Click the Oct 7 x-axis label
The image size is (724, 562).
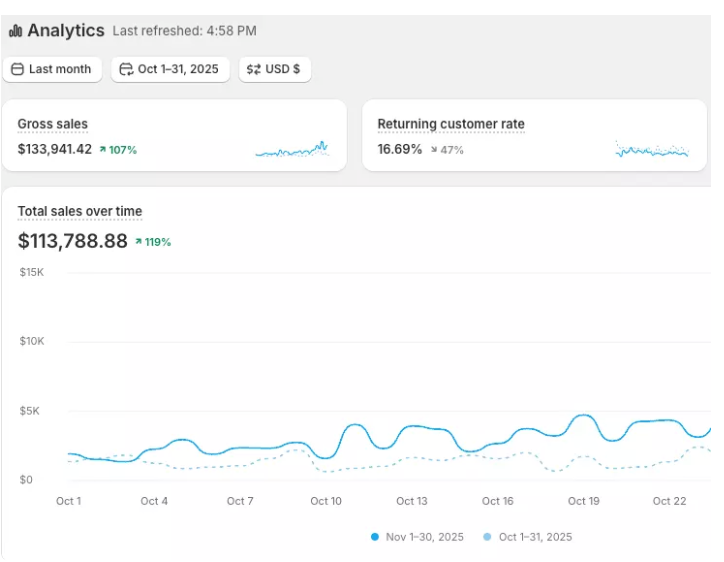pos(240,501)
